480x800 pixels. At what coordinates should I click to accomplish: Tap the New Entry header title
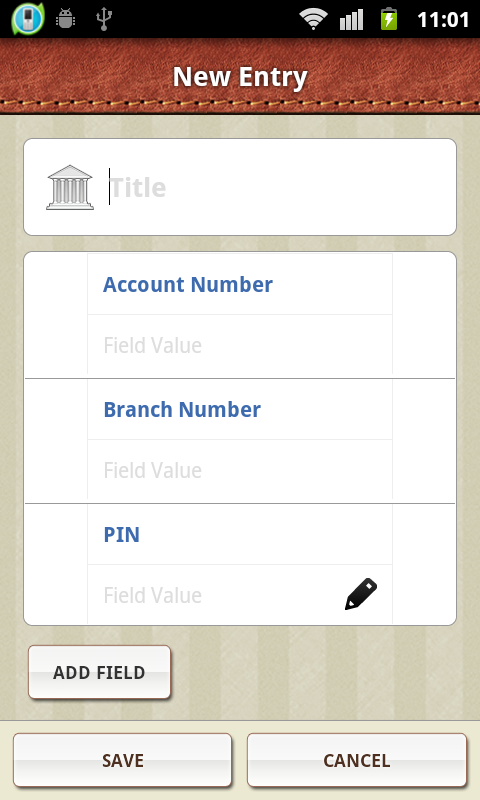coord(240,77)
